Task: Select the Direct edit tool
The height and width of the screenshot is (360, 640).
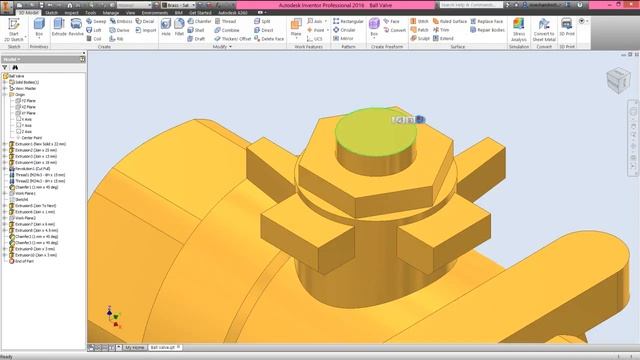Action: (263, 30)
